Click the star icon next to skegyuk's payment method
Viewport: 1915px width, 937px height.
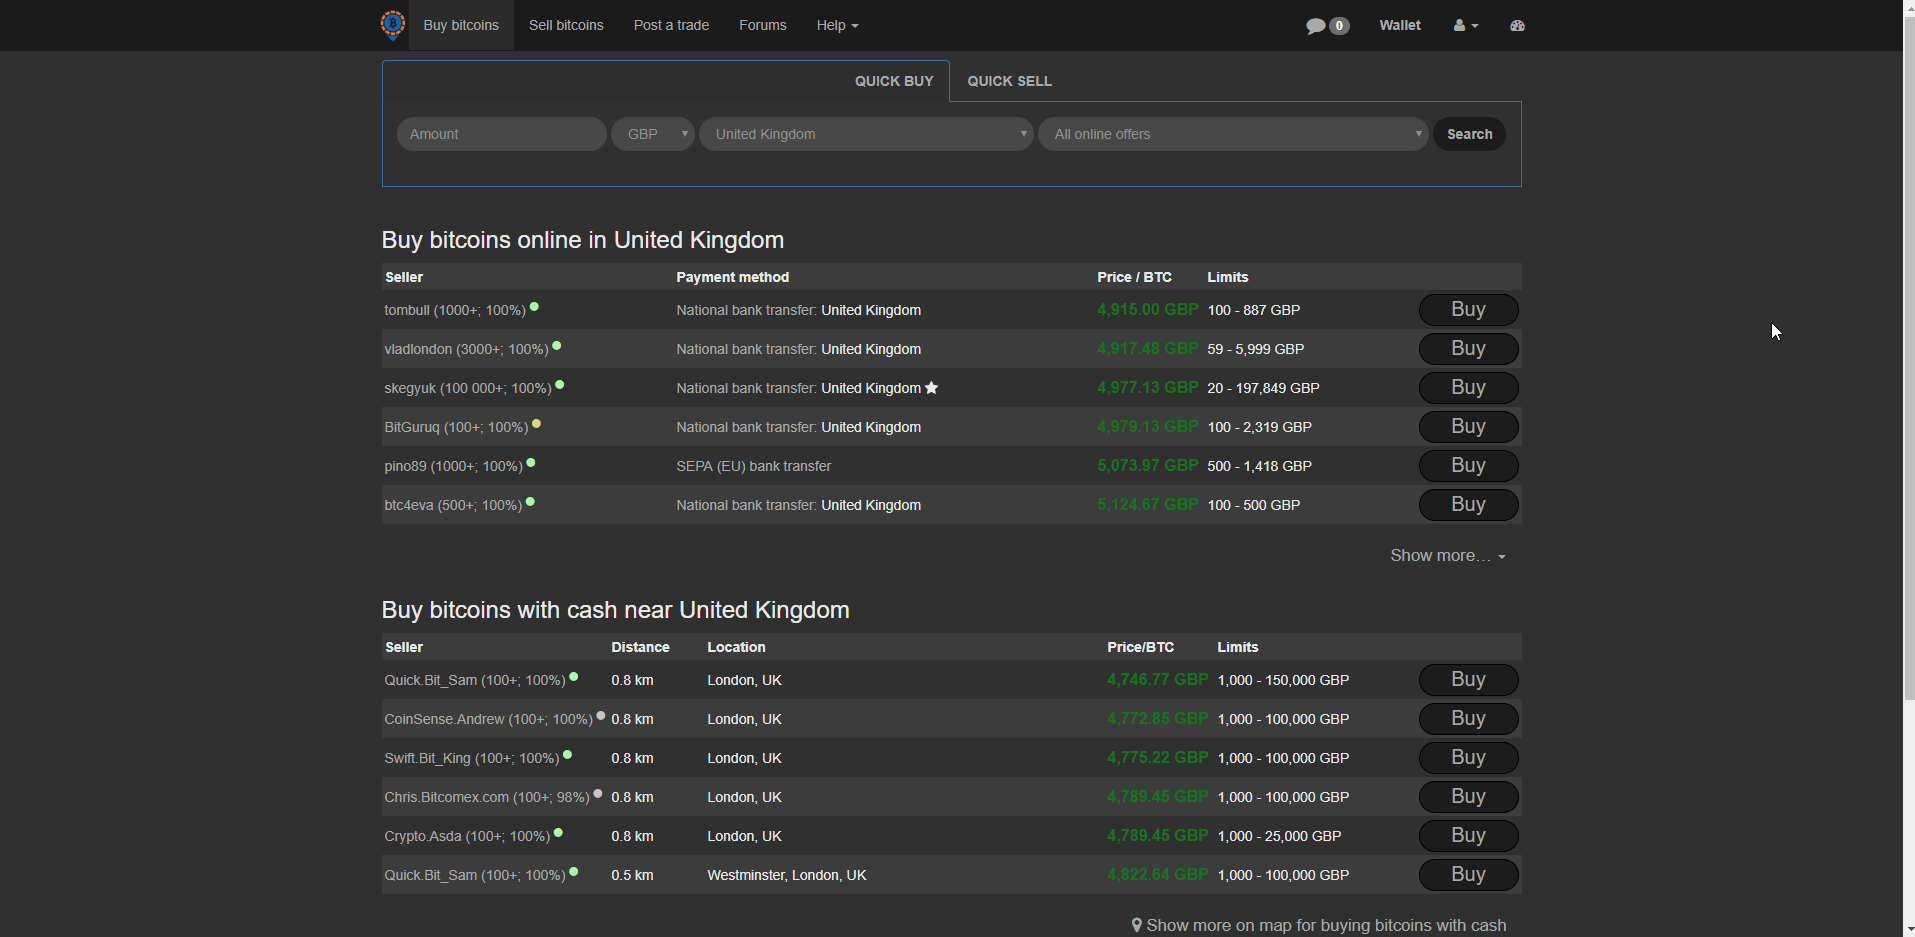pos(932,388)
